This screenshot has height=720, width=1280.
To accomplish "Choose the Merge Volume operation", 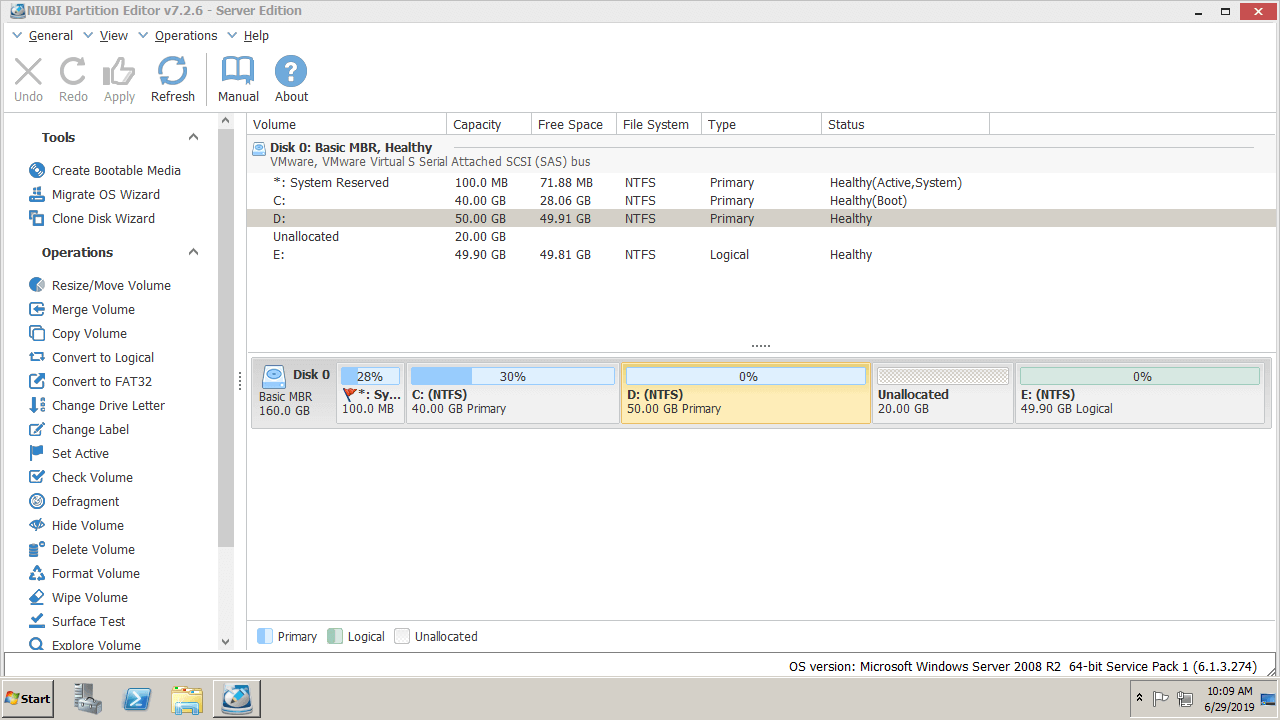I will pyautogui.click(x=93, y=309).
